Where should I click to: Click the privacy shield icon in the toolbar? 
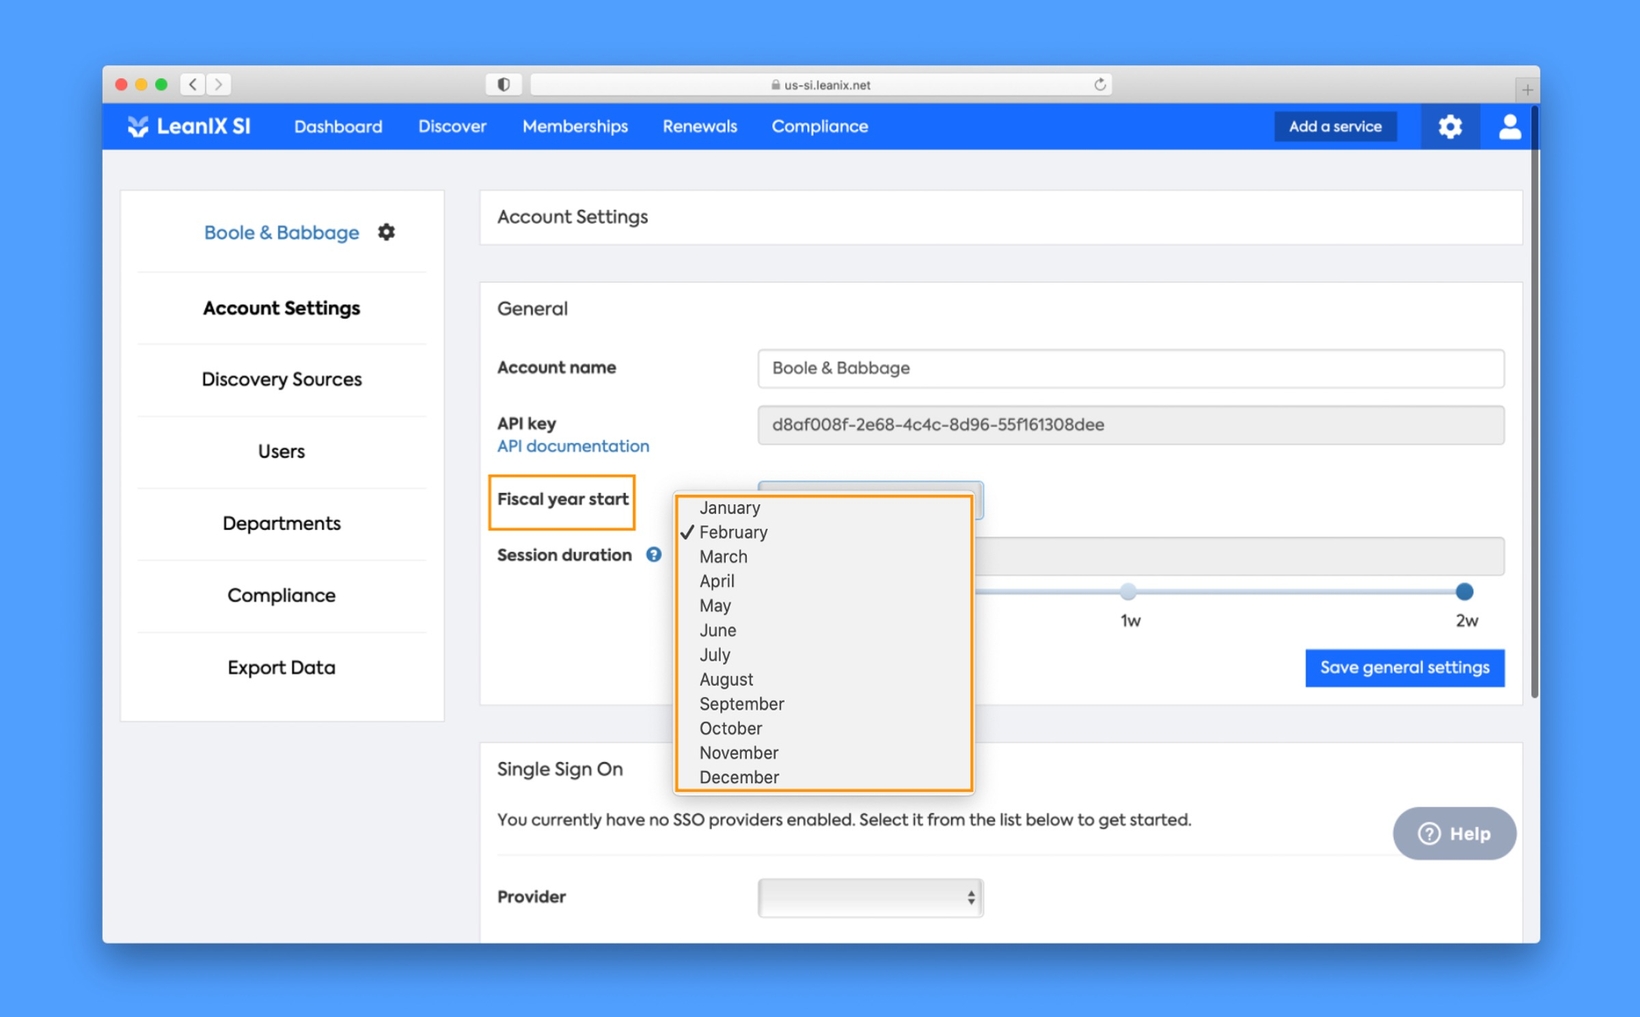pos(503,85)
